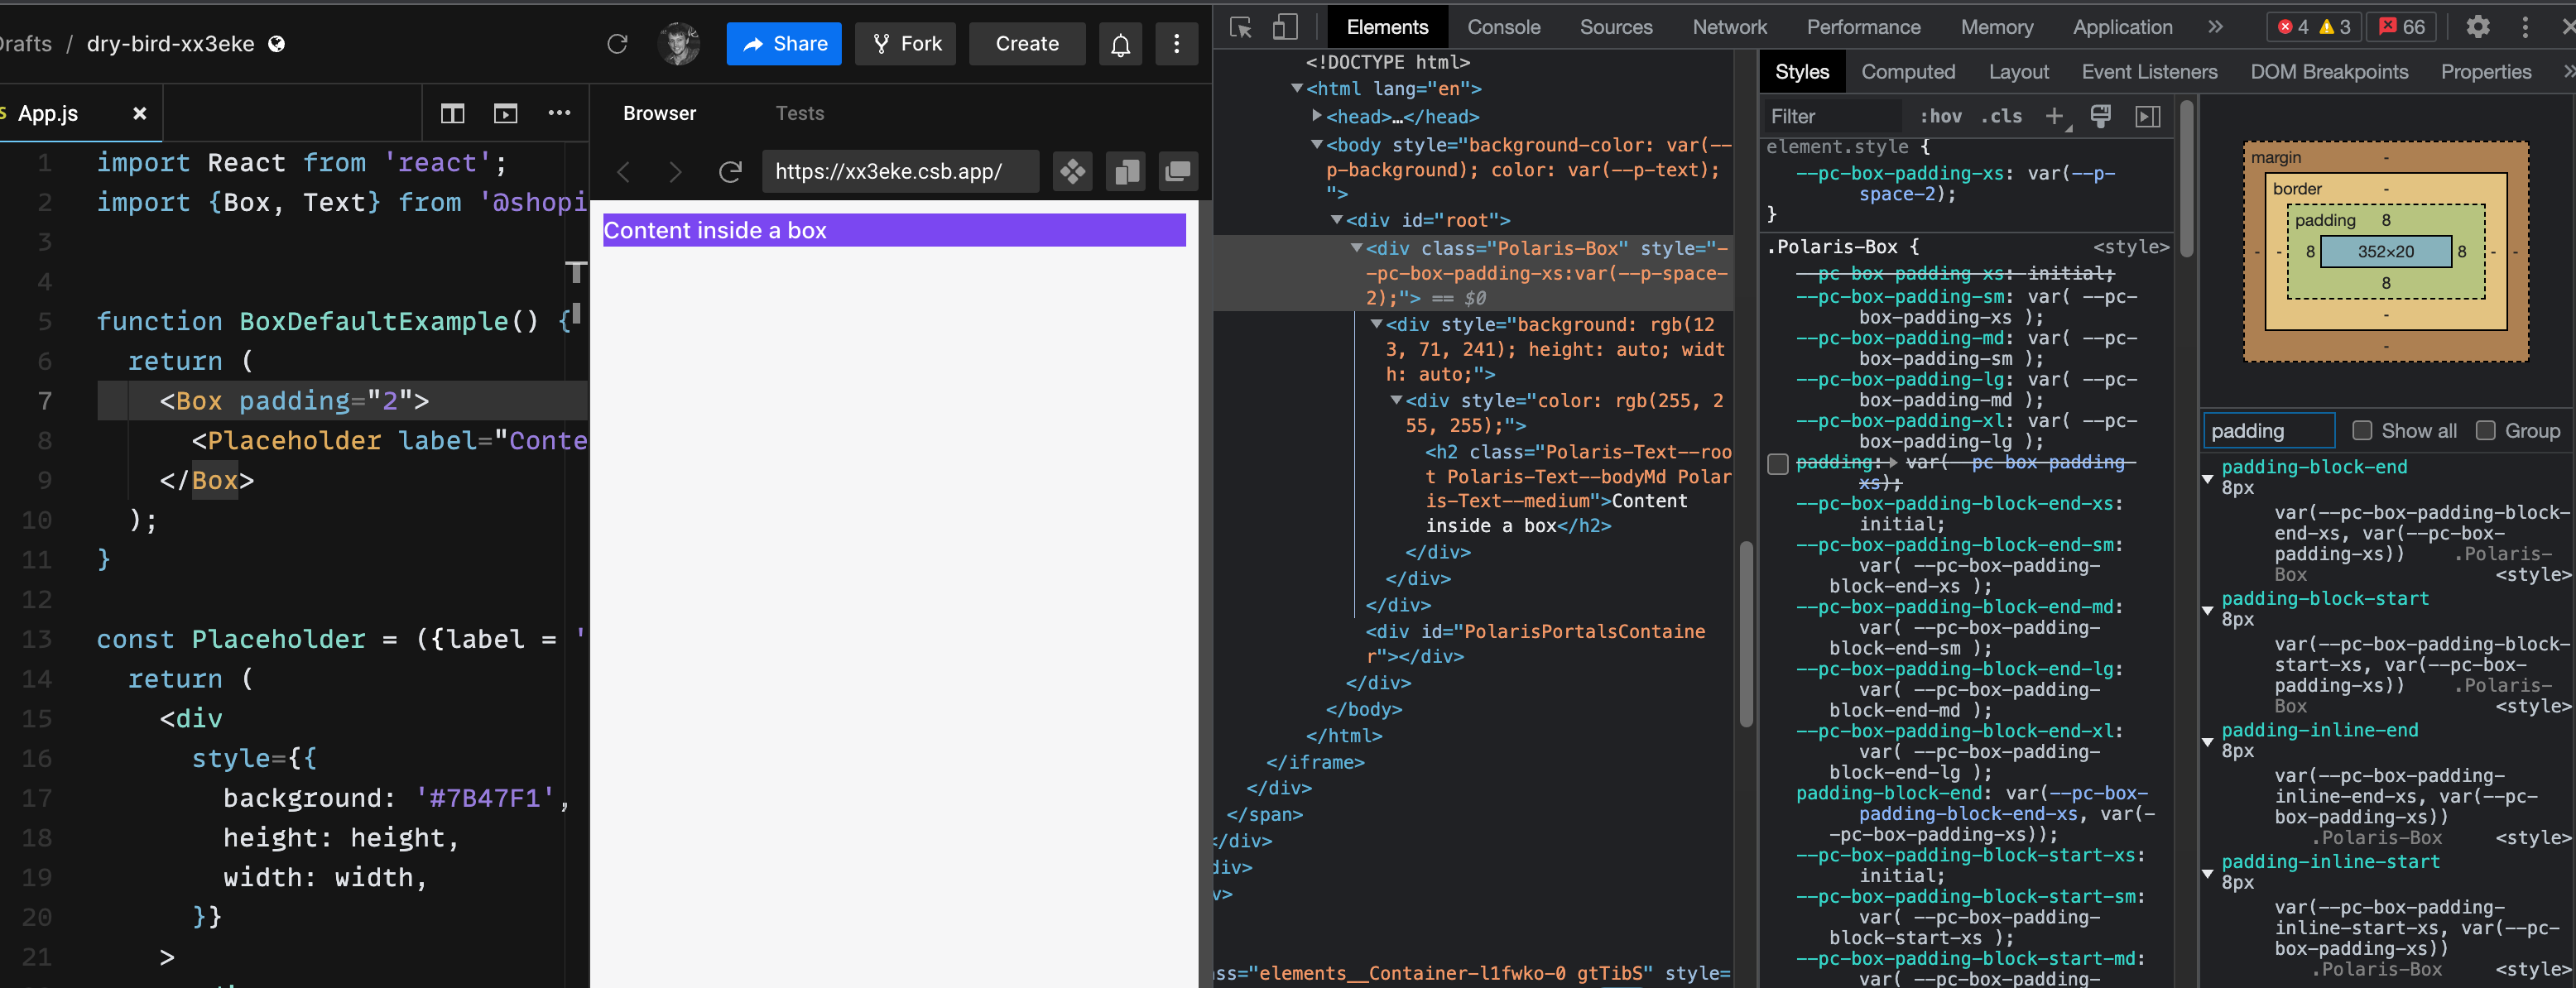Click the Fork button
Screen dimensions: 2576x988
[x=905, y=43]
